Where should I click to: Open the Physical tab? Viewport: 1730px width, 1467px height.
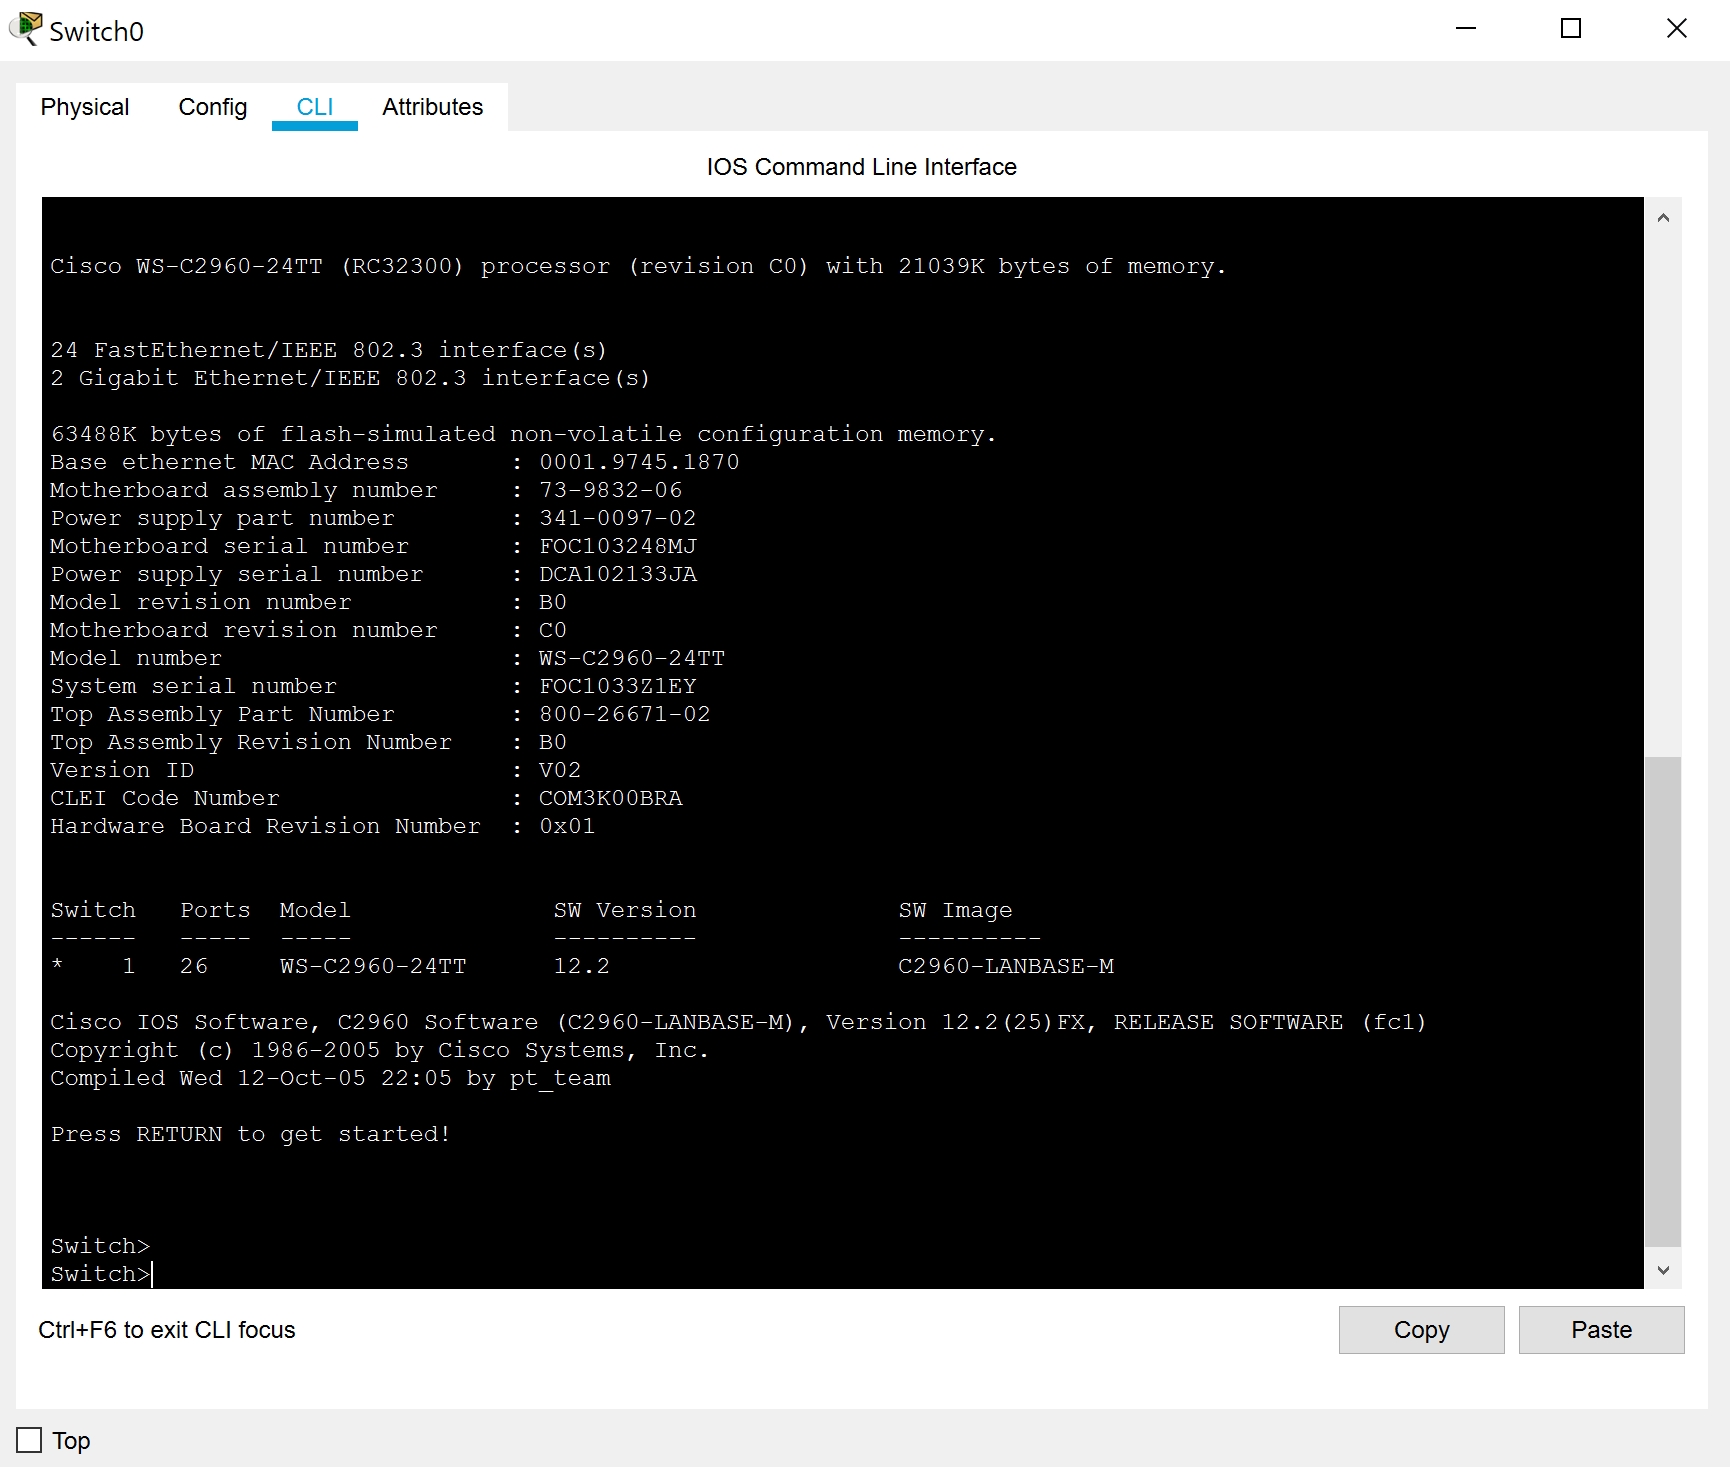click(x=85, y=107)
